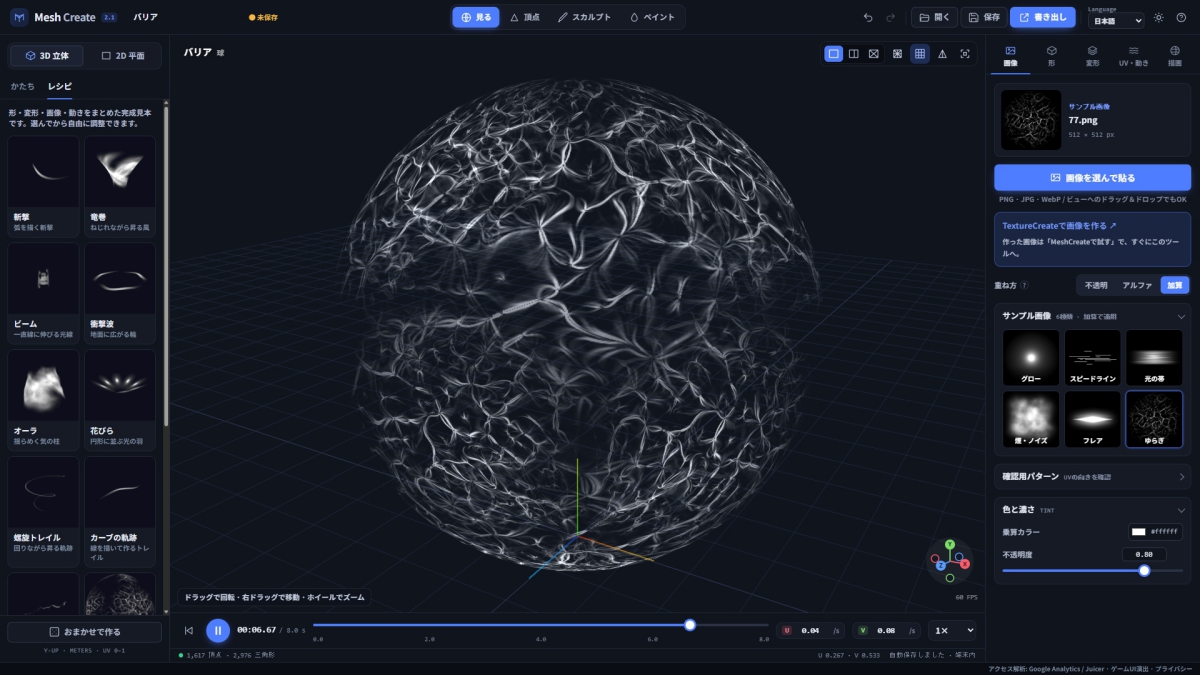Open the UV・動き panel tab
The height and width of the screenshot is (675, 1200).
click(x=1134, y=55)
